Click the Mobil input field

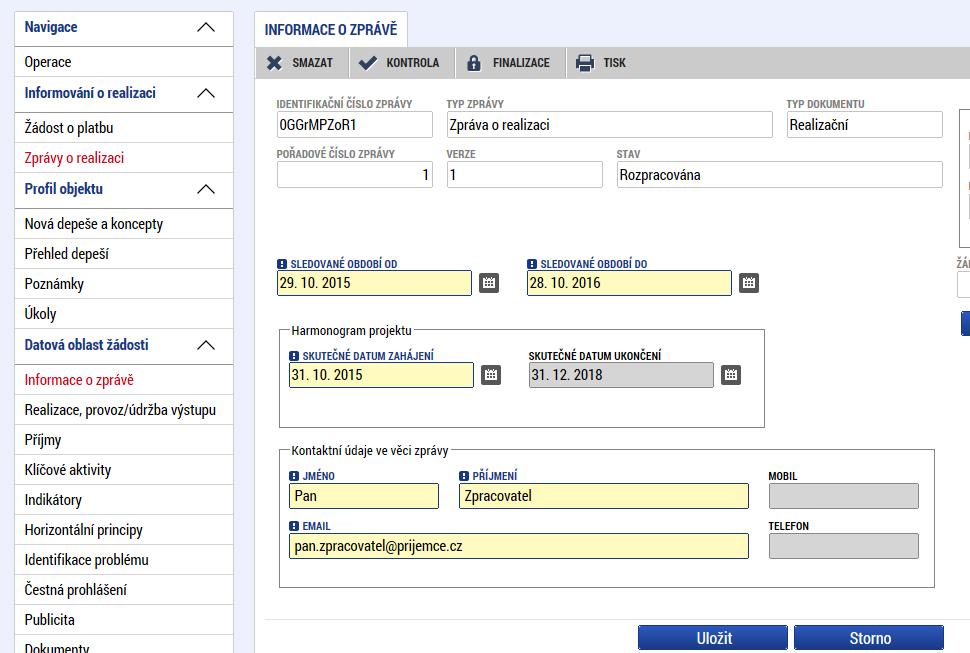click(844, 496)
